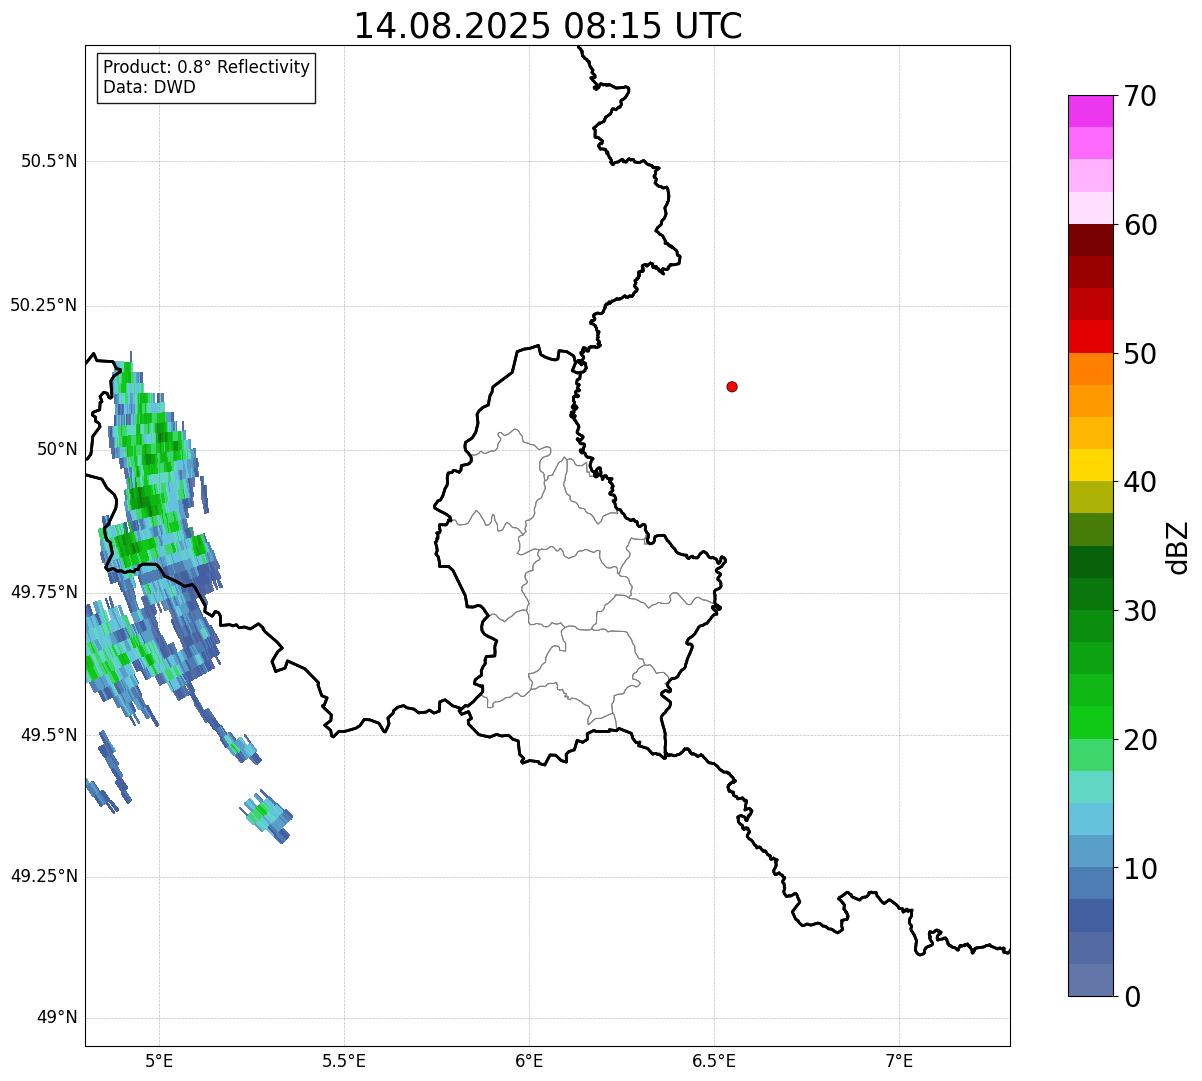Click the 70 colorbar tick label
1202x1081 pixels.
(x=1140, y=96)
